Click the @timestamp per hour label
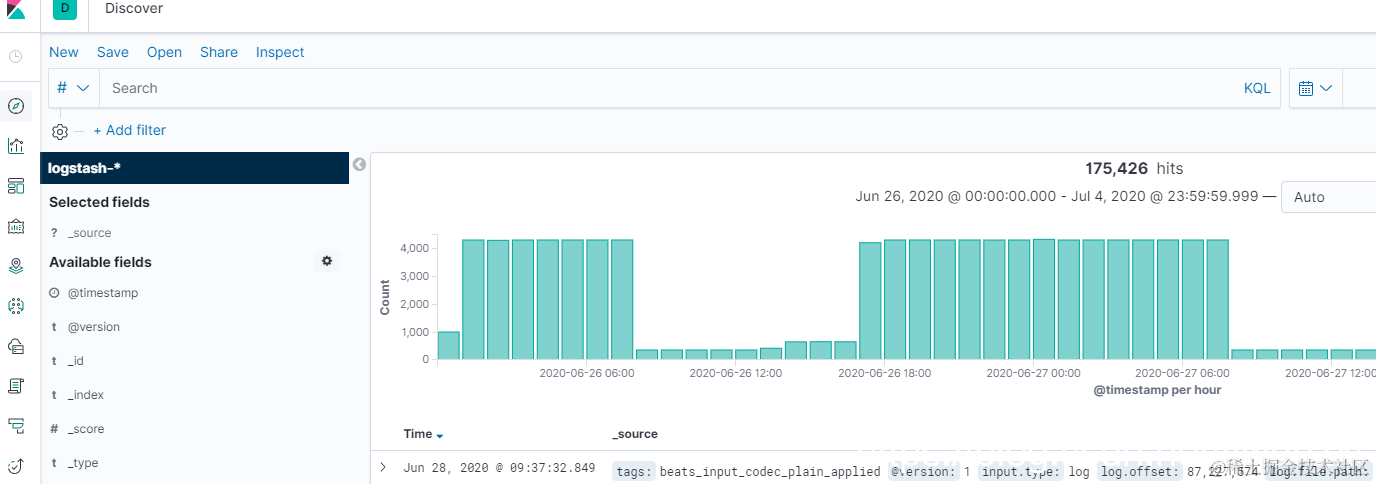Viewport: 1376px width, 484px height. tap(1157, 390)
